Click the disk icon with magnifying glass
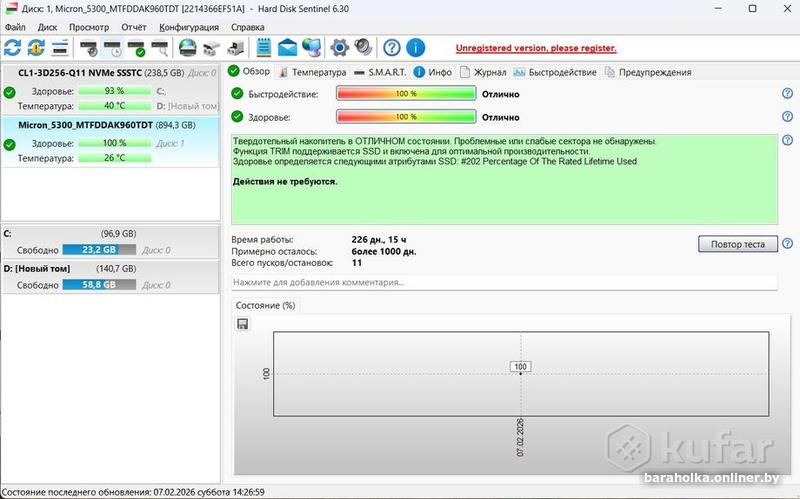Viewport: 800px width, 499px height. click(160, 48)
